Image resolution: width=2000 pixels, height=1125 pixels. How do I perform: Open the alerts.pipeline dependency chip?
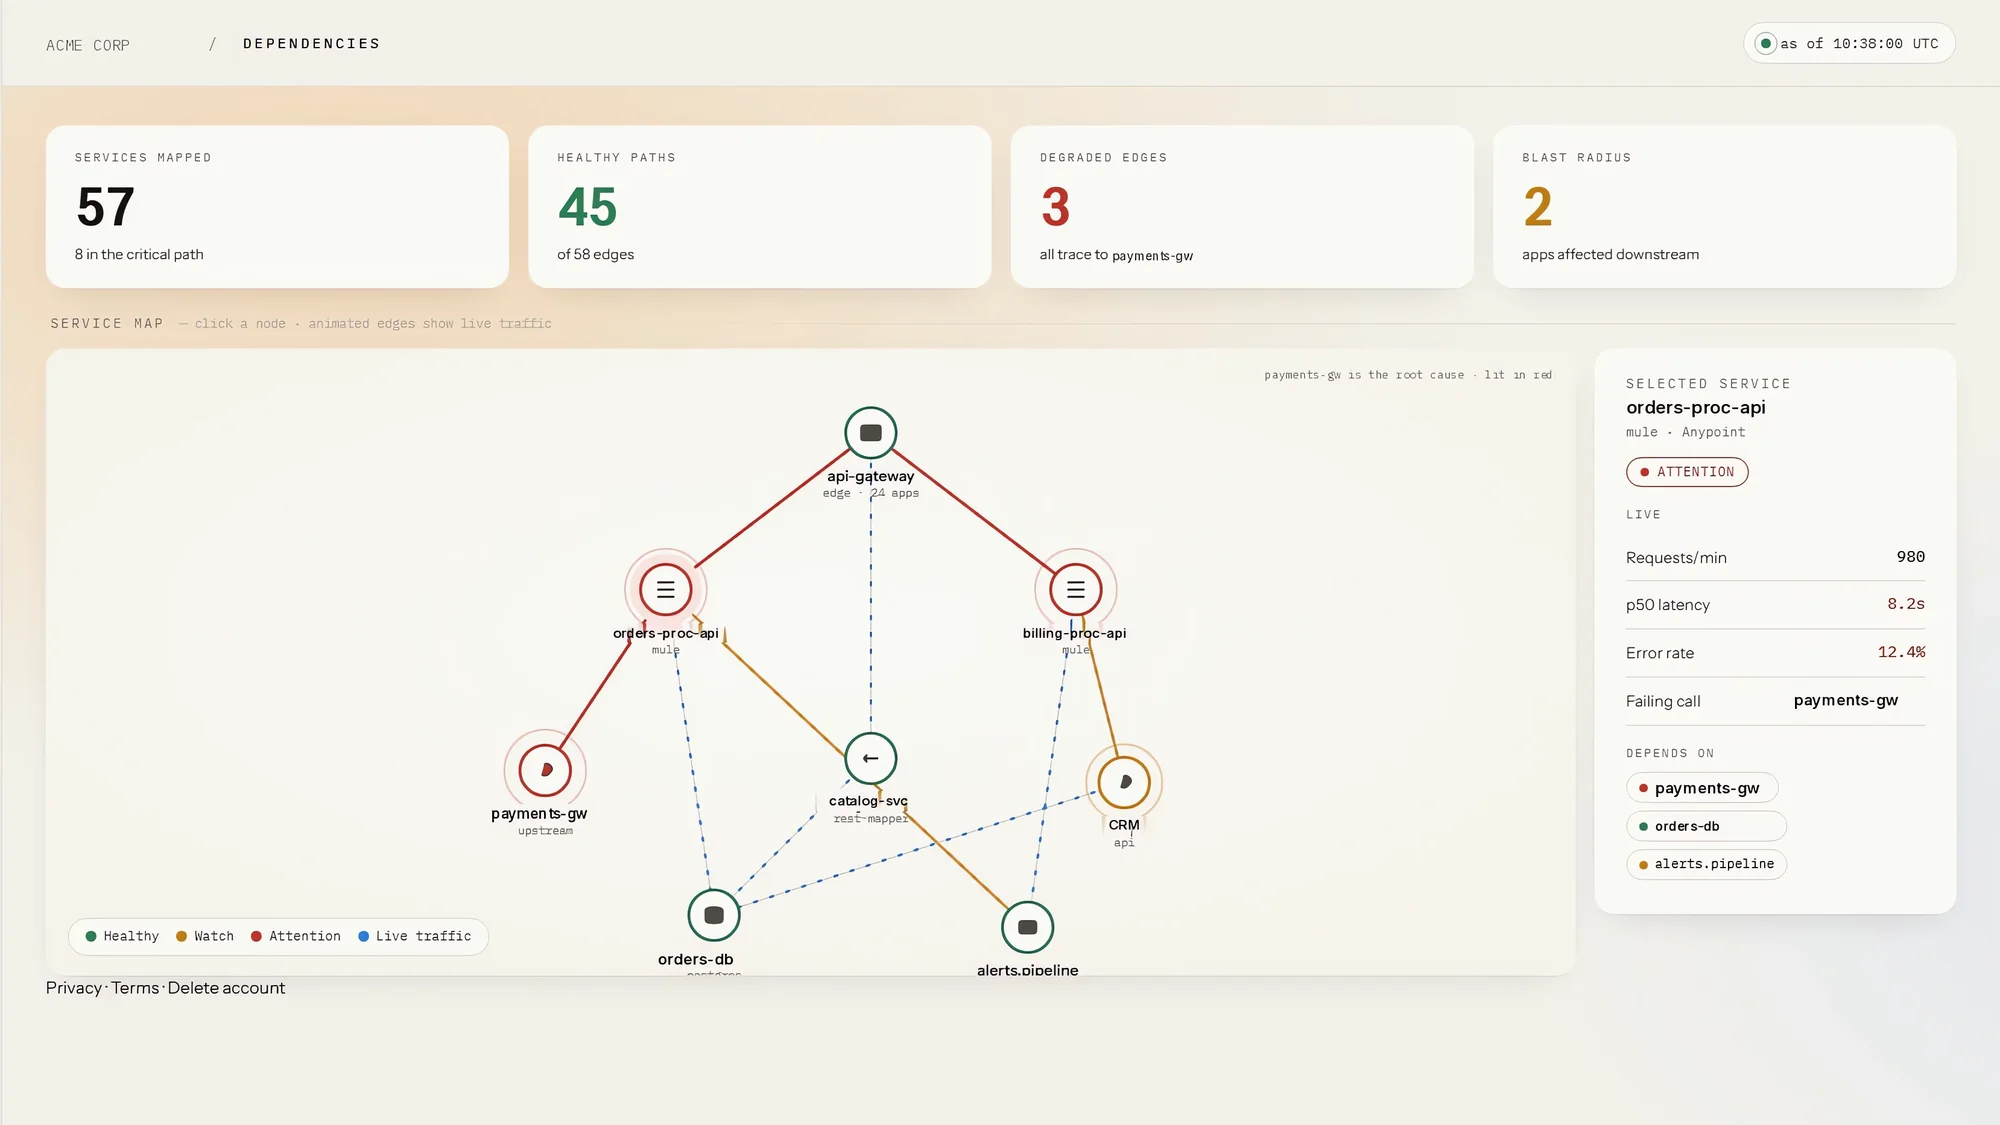coord(1706,864)
